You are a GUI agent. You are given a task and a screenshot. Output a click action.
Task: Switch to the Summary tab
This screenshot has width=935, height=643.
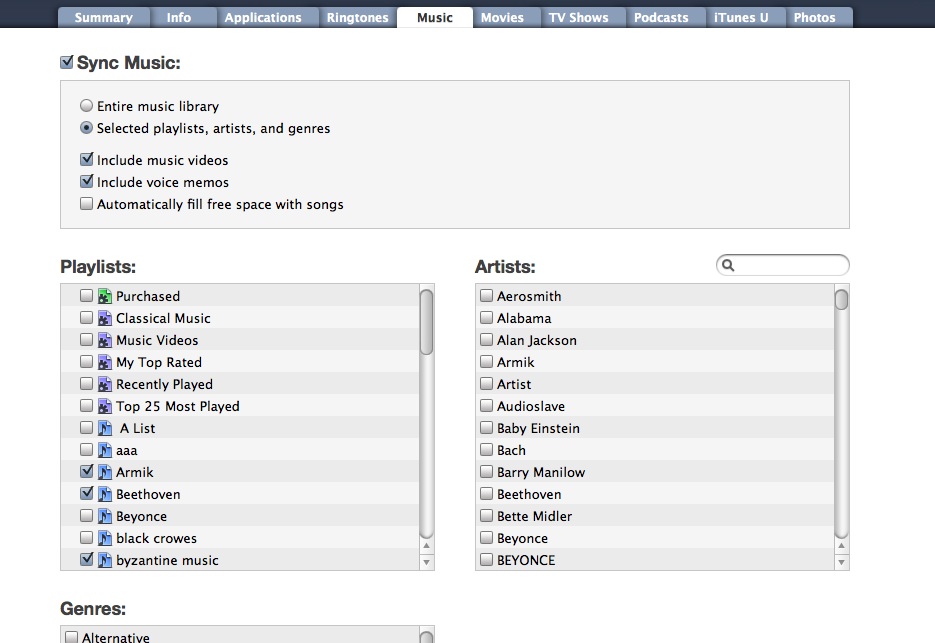click(x=104, y=17)
